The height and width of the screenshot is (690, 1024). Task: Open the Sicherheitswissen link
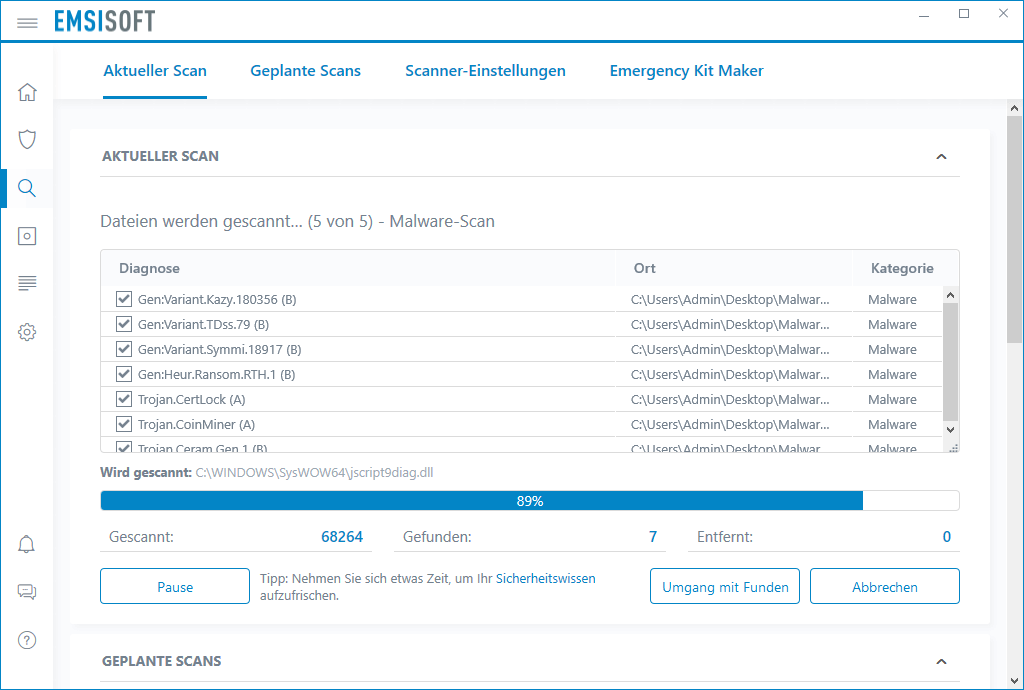545,578
